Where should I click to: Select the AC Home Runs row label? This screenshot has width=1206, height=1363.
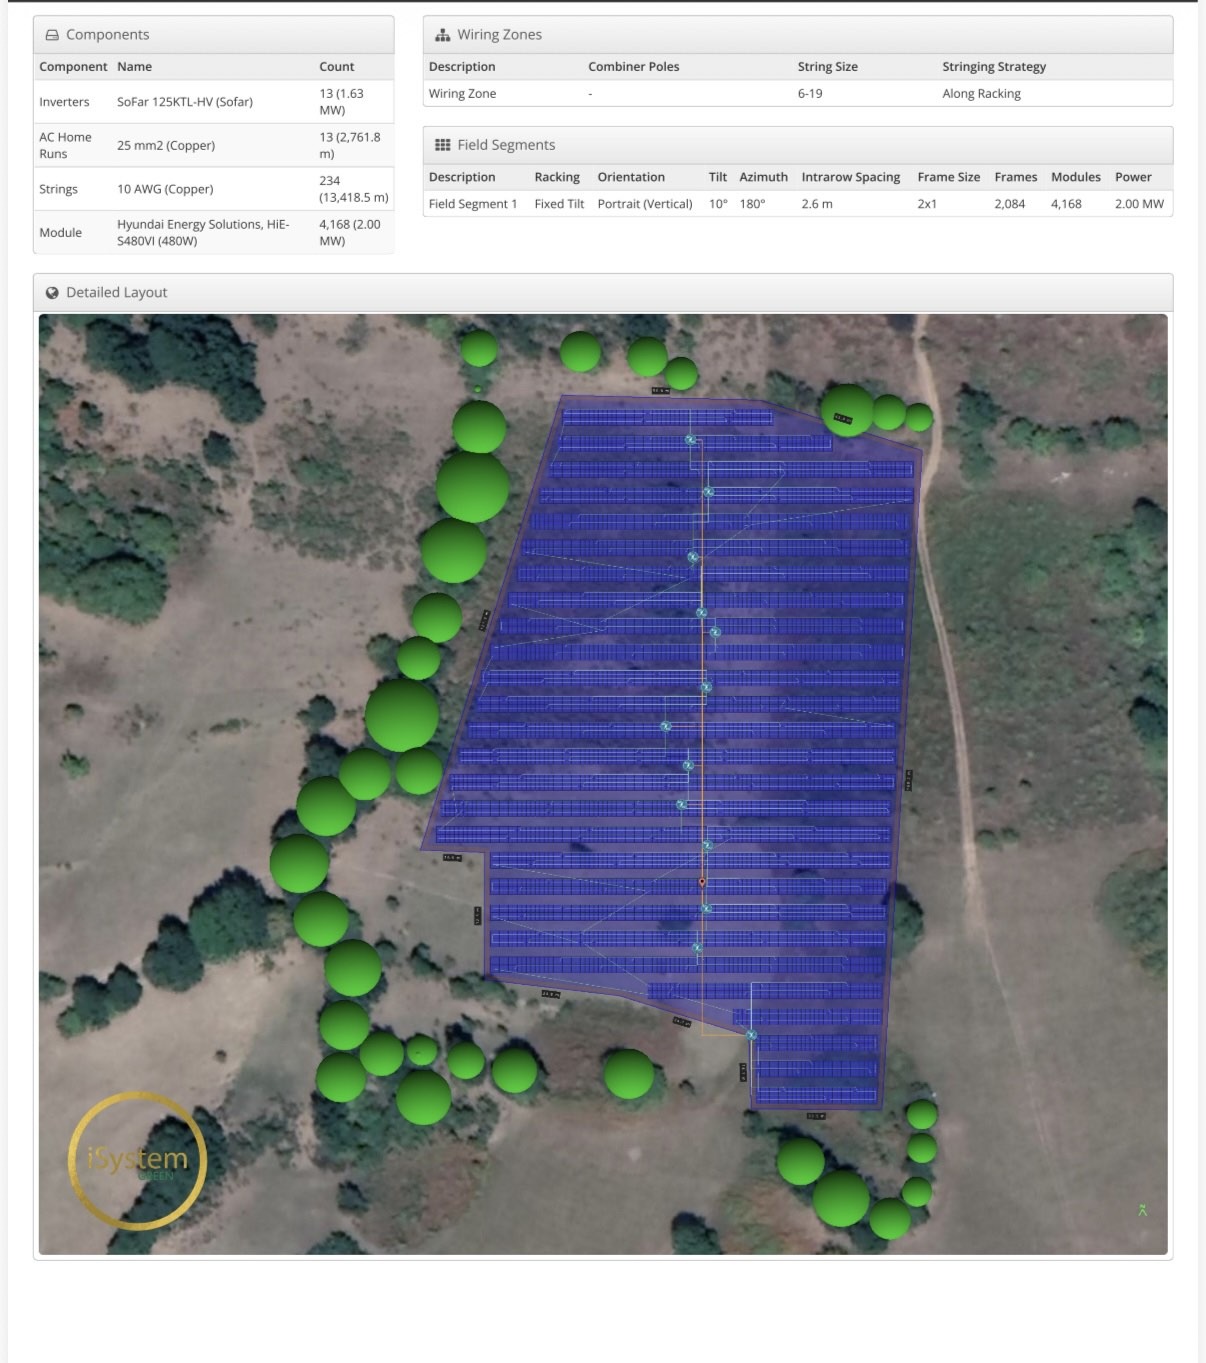tap(65, 145)
